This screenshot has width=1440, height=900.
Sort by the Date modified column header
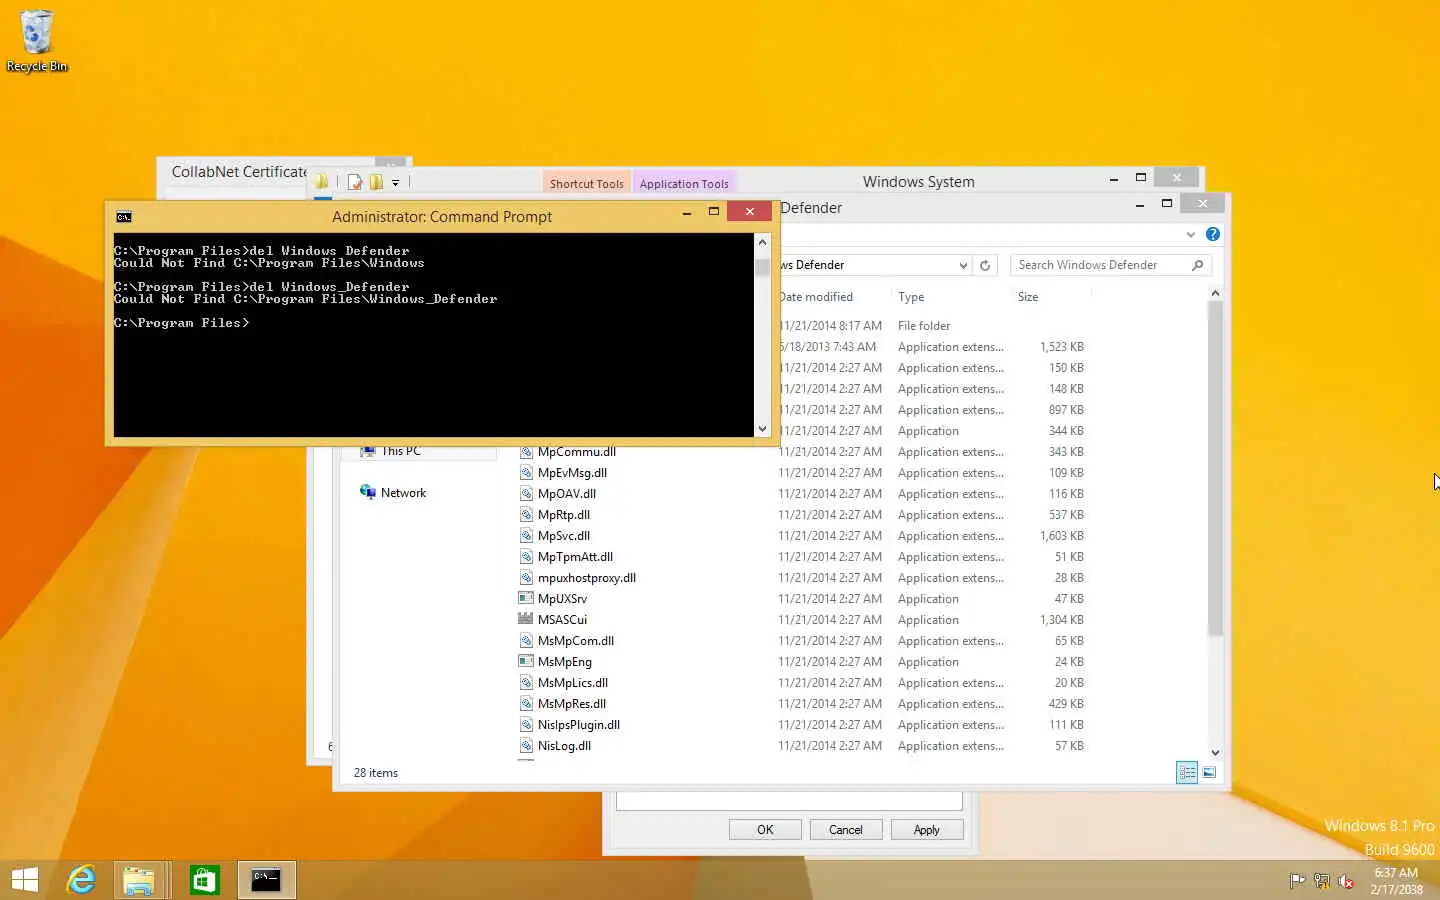tap(817, 297)
